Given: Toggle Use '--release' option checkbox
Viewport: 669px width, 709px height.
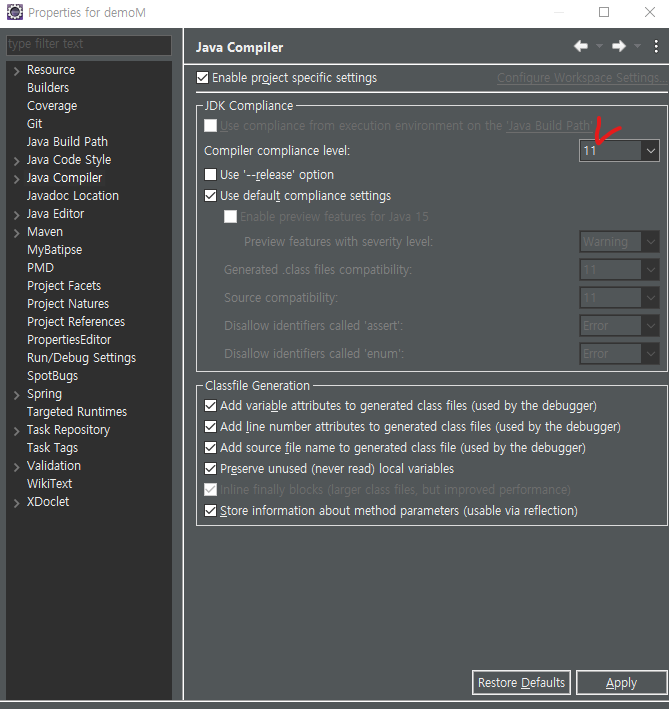Looking at the screenshot, I should coord(210,175).
